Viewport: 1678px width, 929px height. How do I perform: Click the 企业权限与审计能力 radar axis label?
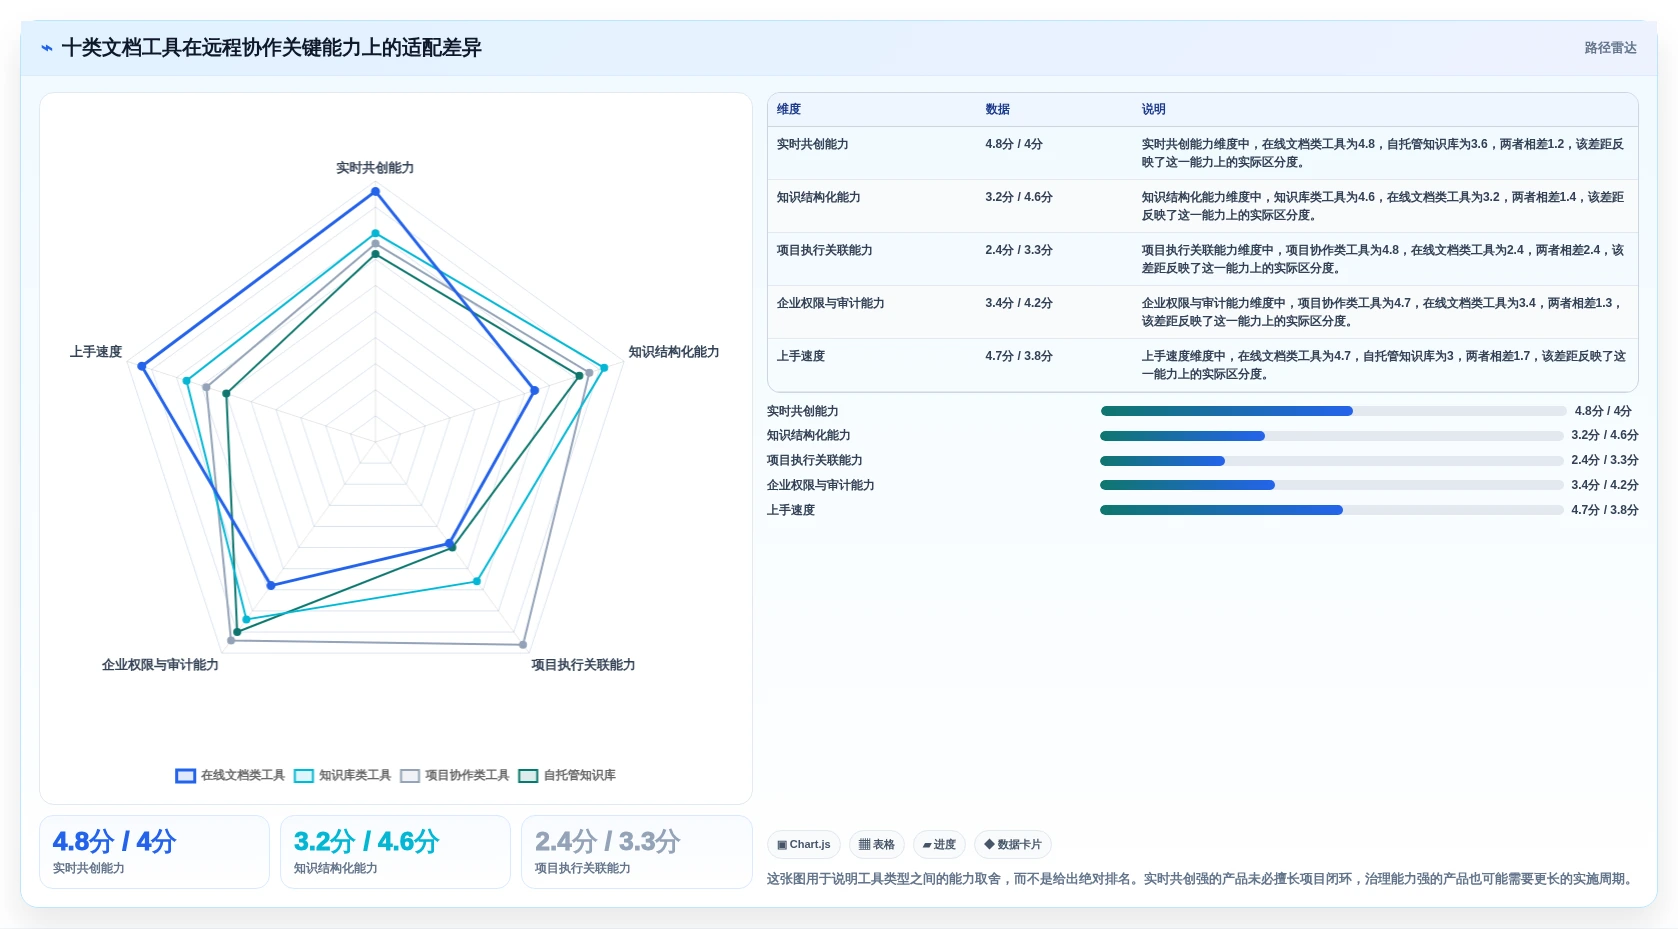160,665
